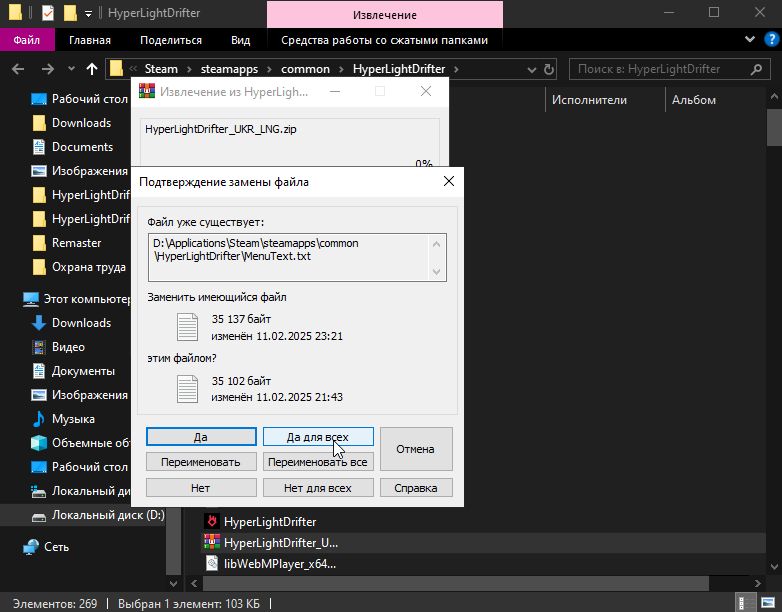The height and width of the screenshot is (612, 782).
Task: Switch to large thumbnails view icon
Action: (768, 603)
